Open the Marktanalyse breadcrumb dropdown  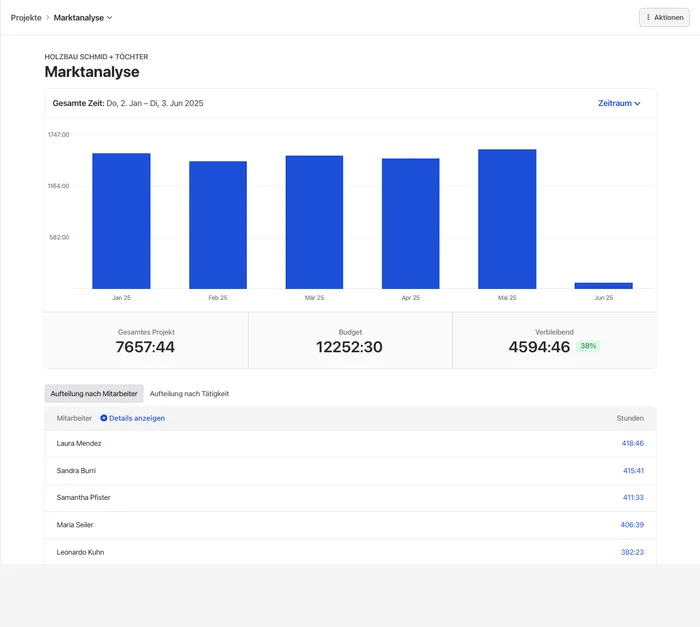pos(83,17)
